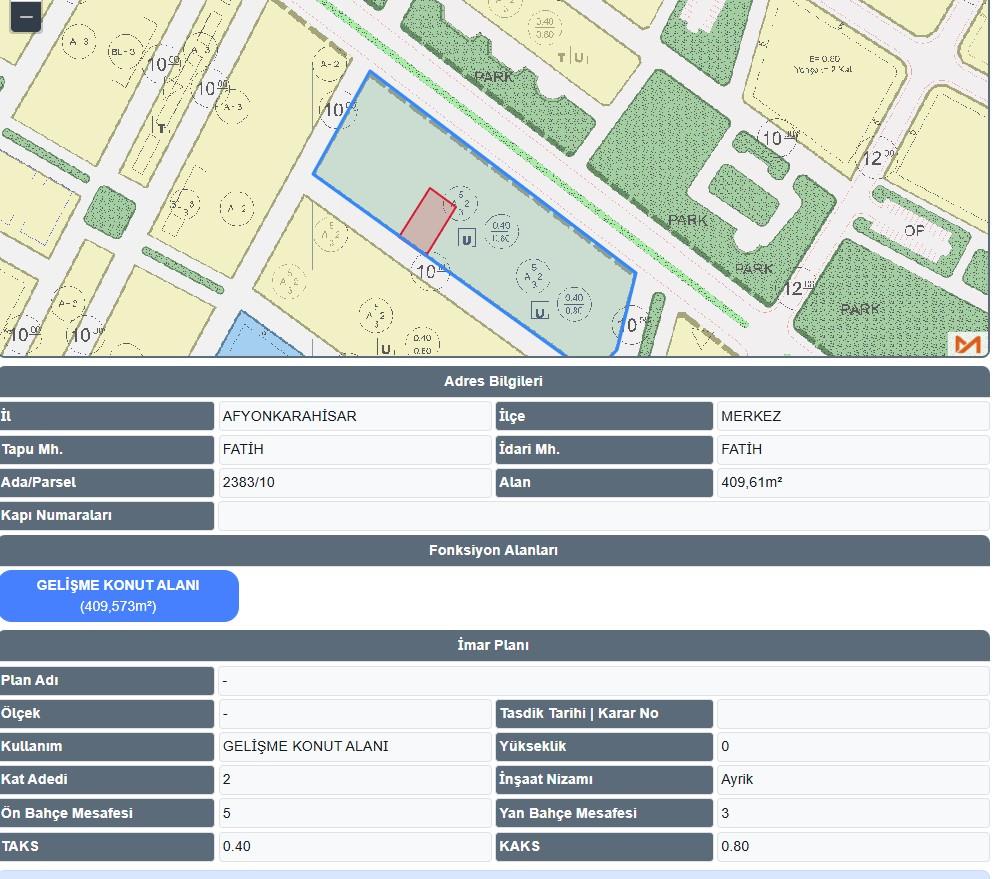Click the empty Kapı Numaraları field
This screenshot has width=996, height=879.
point(603,516)
